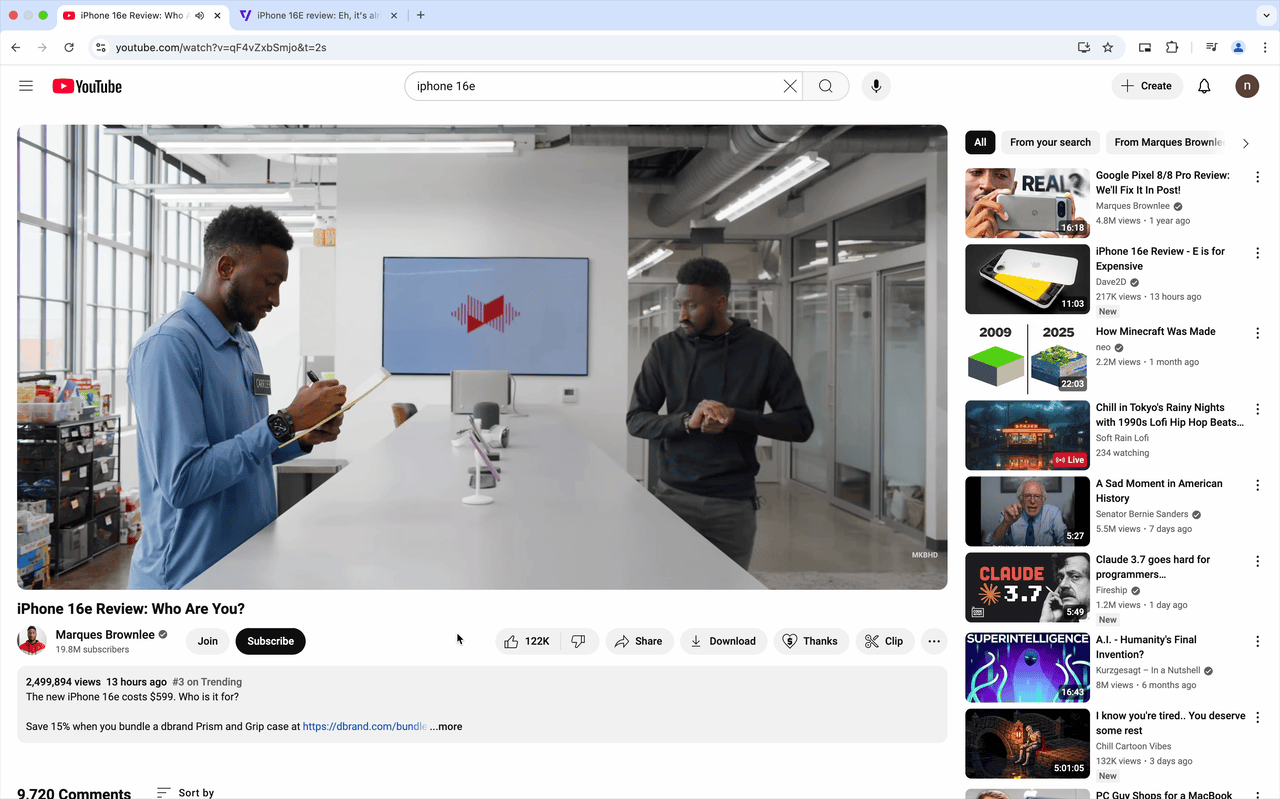Reveal more filter chips with the right chevron
This screenshot has width=1280, height=799.
coord(1246,142)
